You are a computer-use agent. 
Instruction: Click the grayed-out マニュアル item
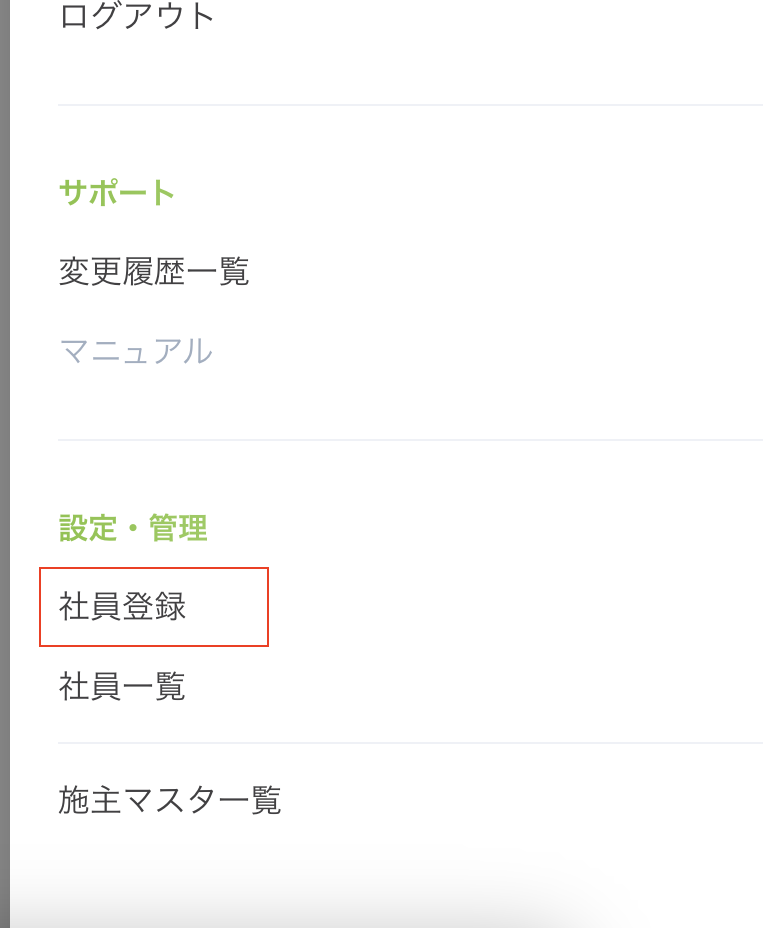click(x=137, y=352)
